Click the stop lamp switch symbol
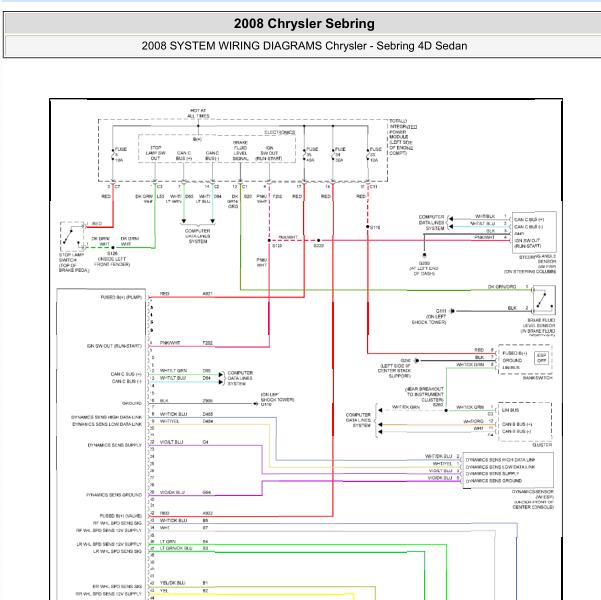This screenshot has height=600, width=601. (x=72, y=236)
